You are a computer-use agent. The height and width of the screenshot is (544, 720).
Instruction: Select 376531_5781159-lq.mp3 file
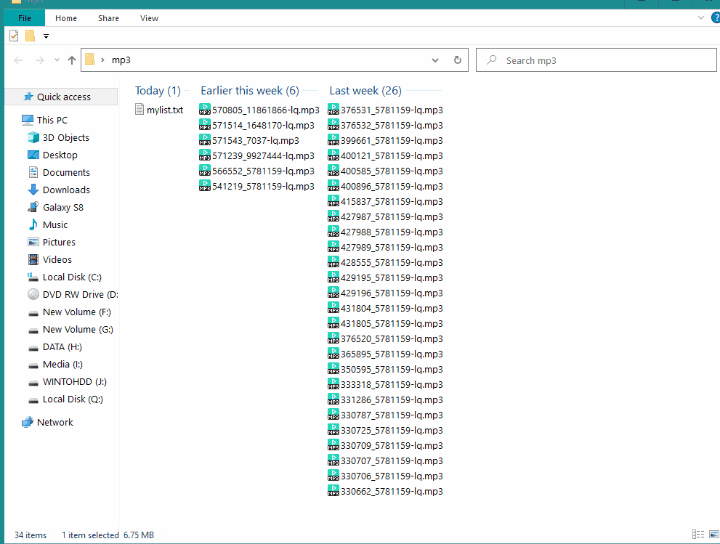(385, 110)
